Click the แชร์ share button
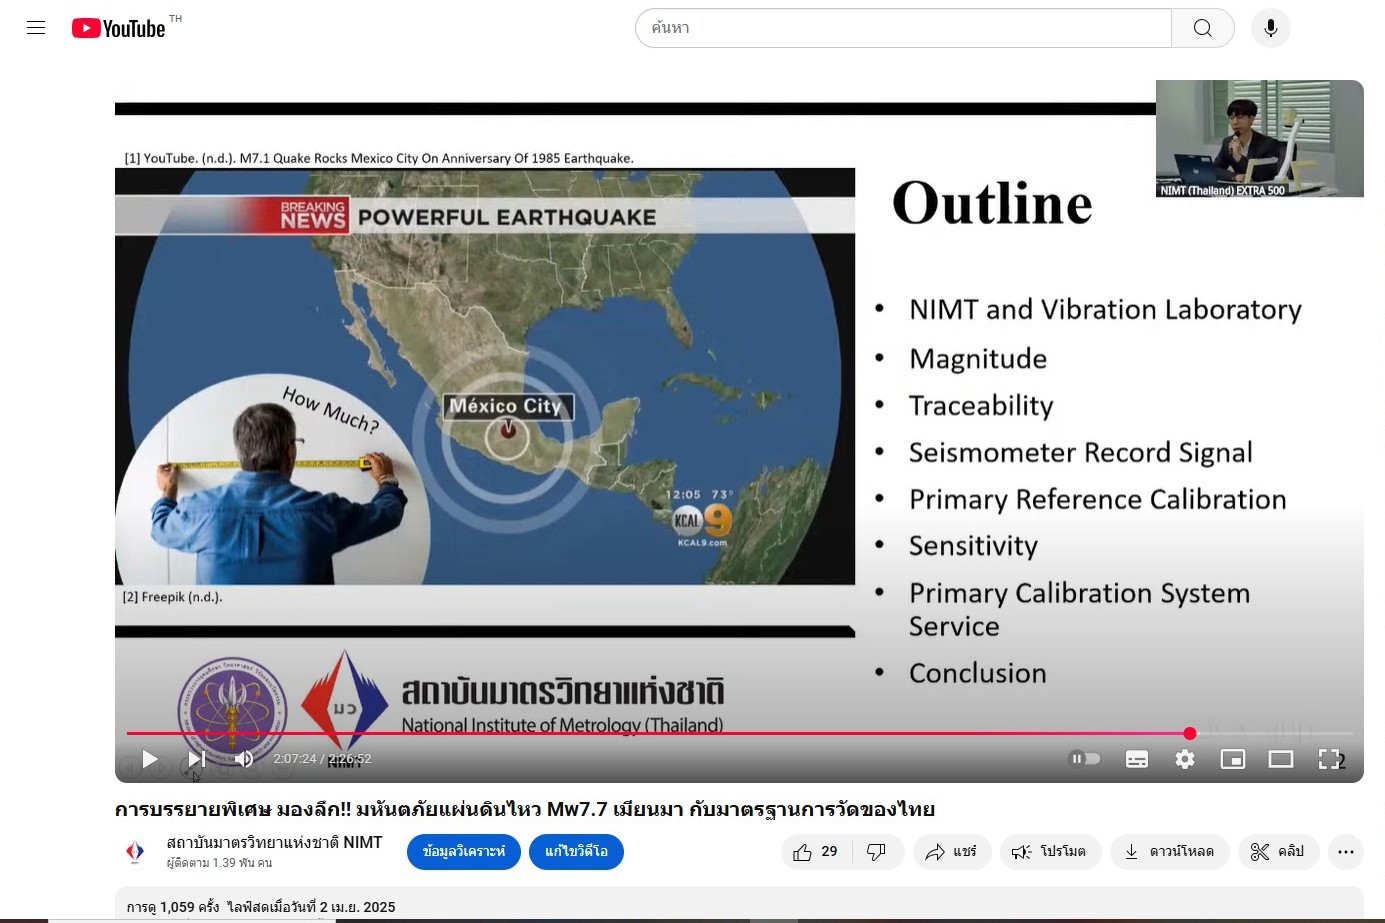Image resolution: width=1385 pixels, height=923 pixels. 951,852
